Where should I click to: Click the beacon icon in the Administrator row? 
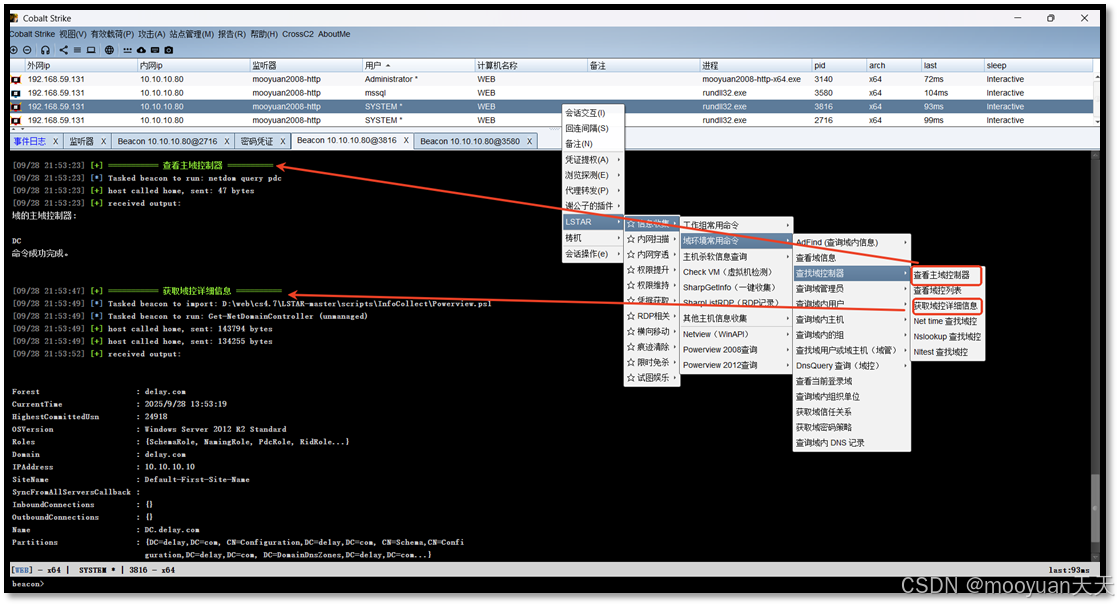16,79
